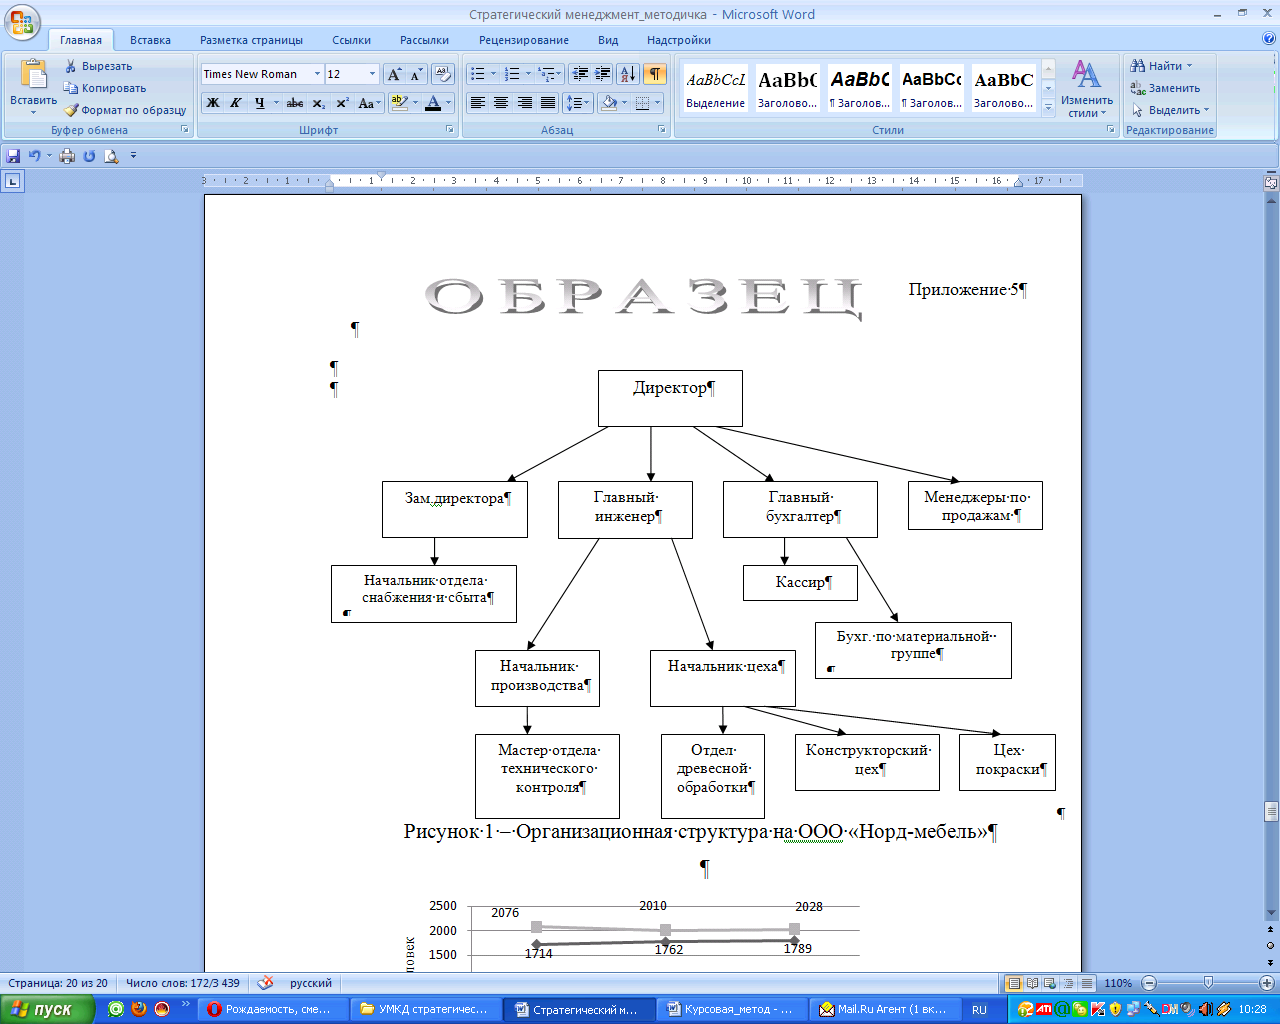Click Копировать to copy

pos(104,88)
